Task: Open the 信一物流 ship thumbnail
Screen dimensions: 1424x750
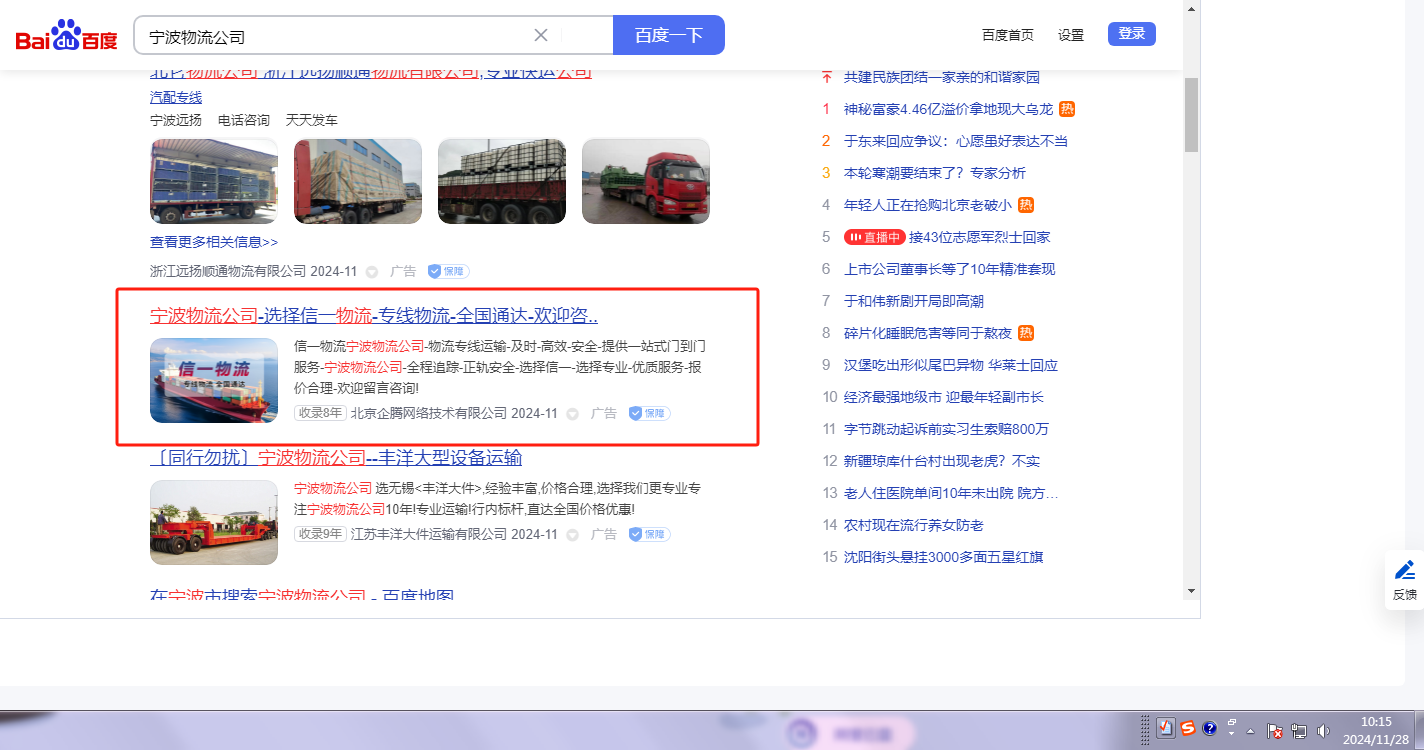Action: [x=214, y=380]
